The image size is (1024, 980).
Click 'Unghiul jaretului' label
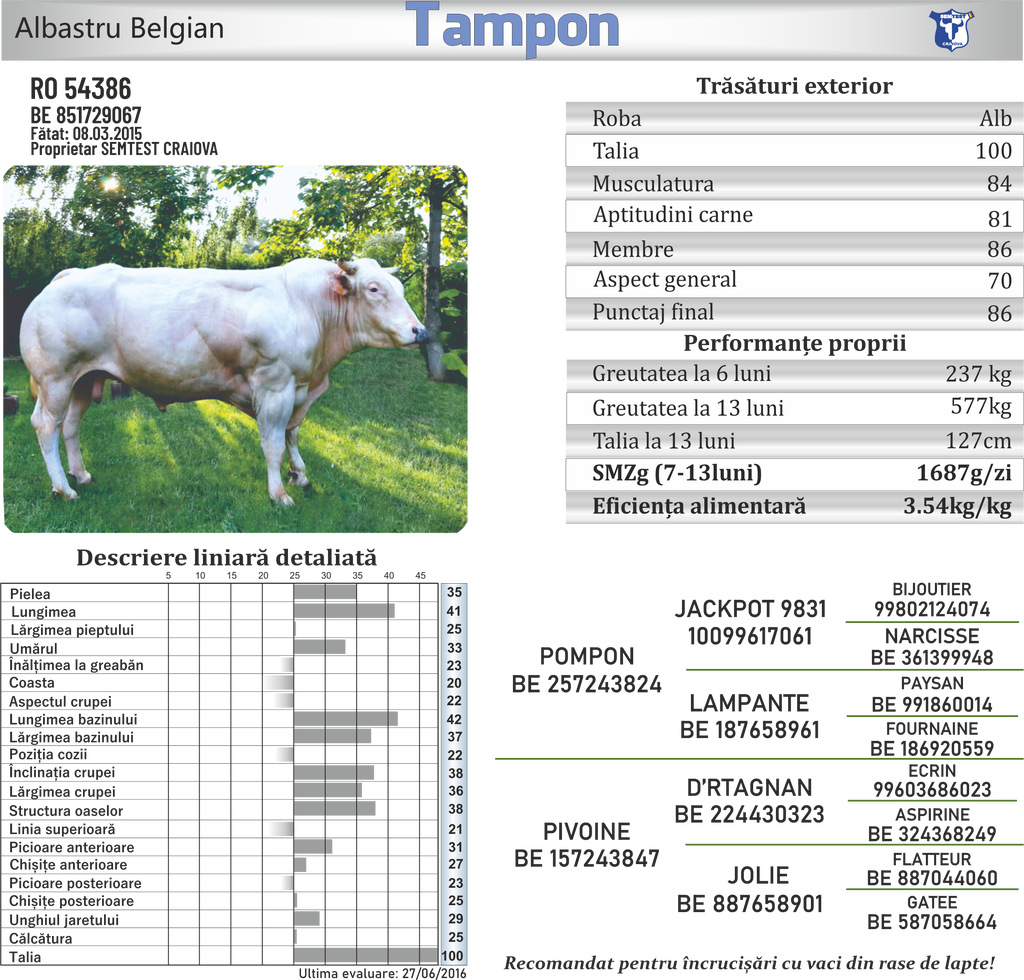point(63,920)
